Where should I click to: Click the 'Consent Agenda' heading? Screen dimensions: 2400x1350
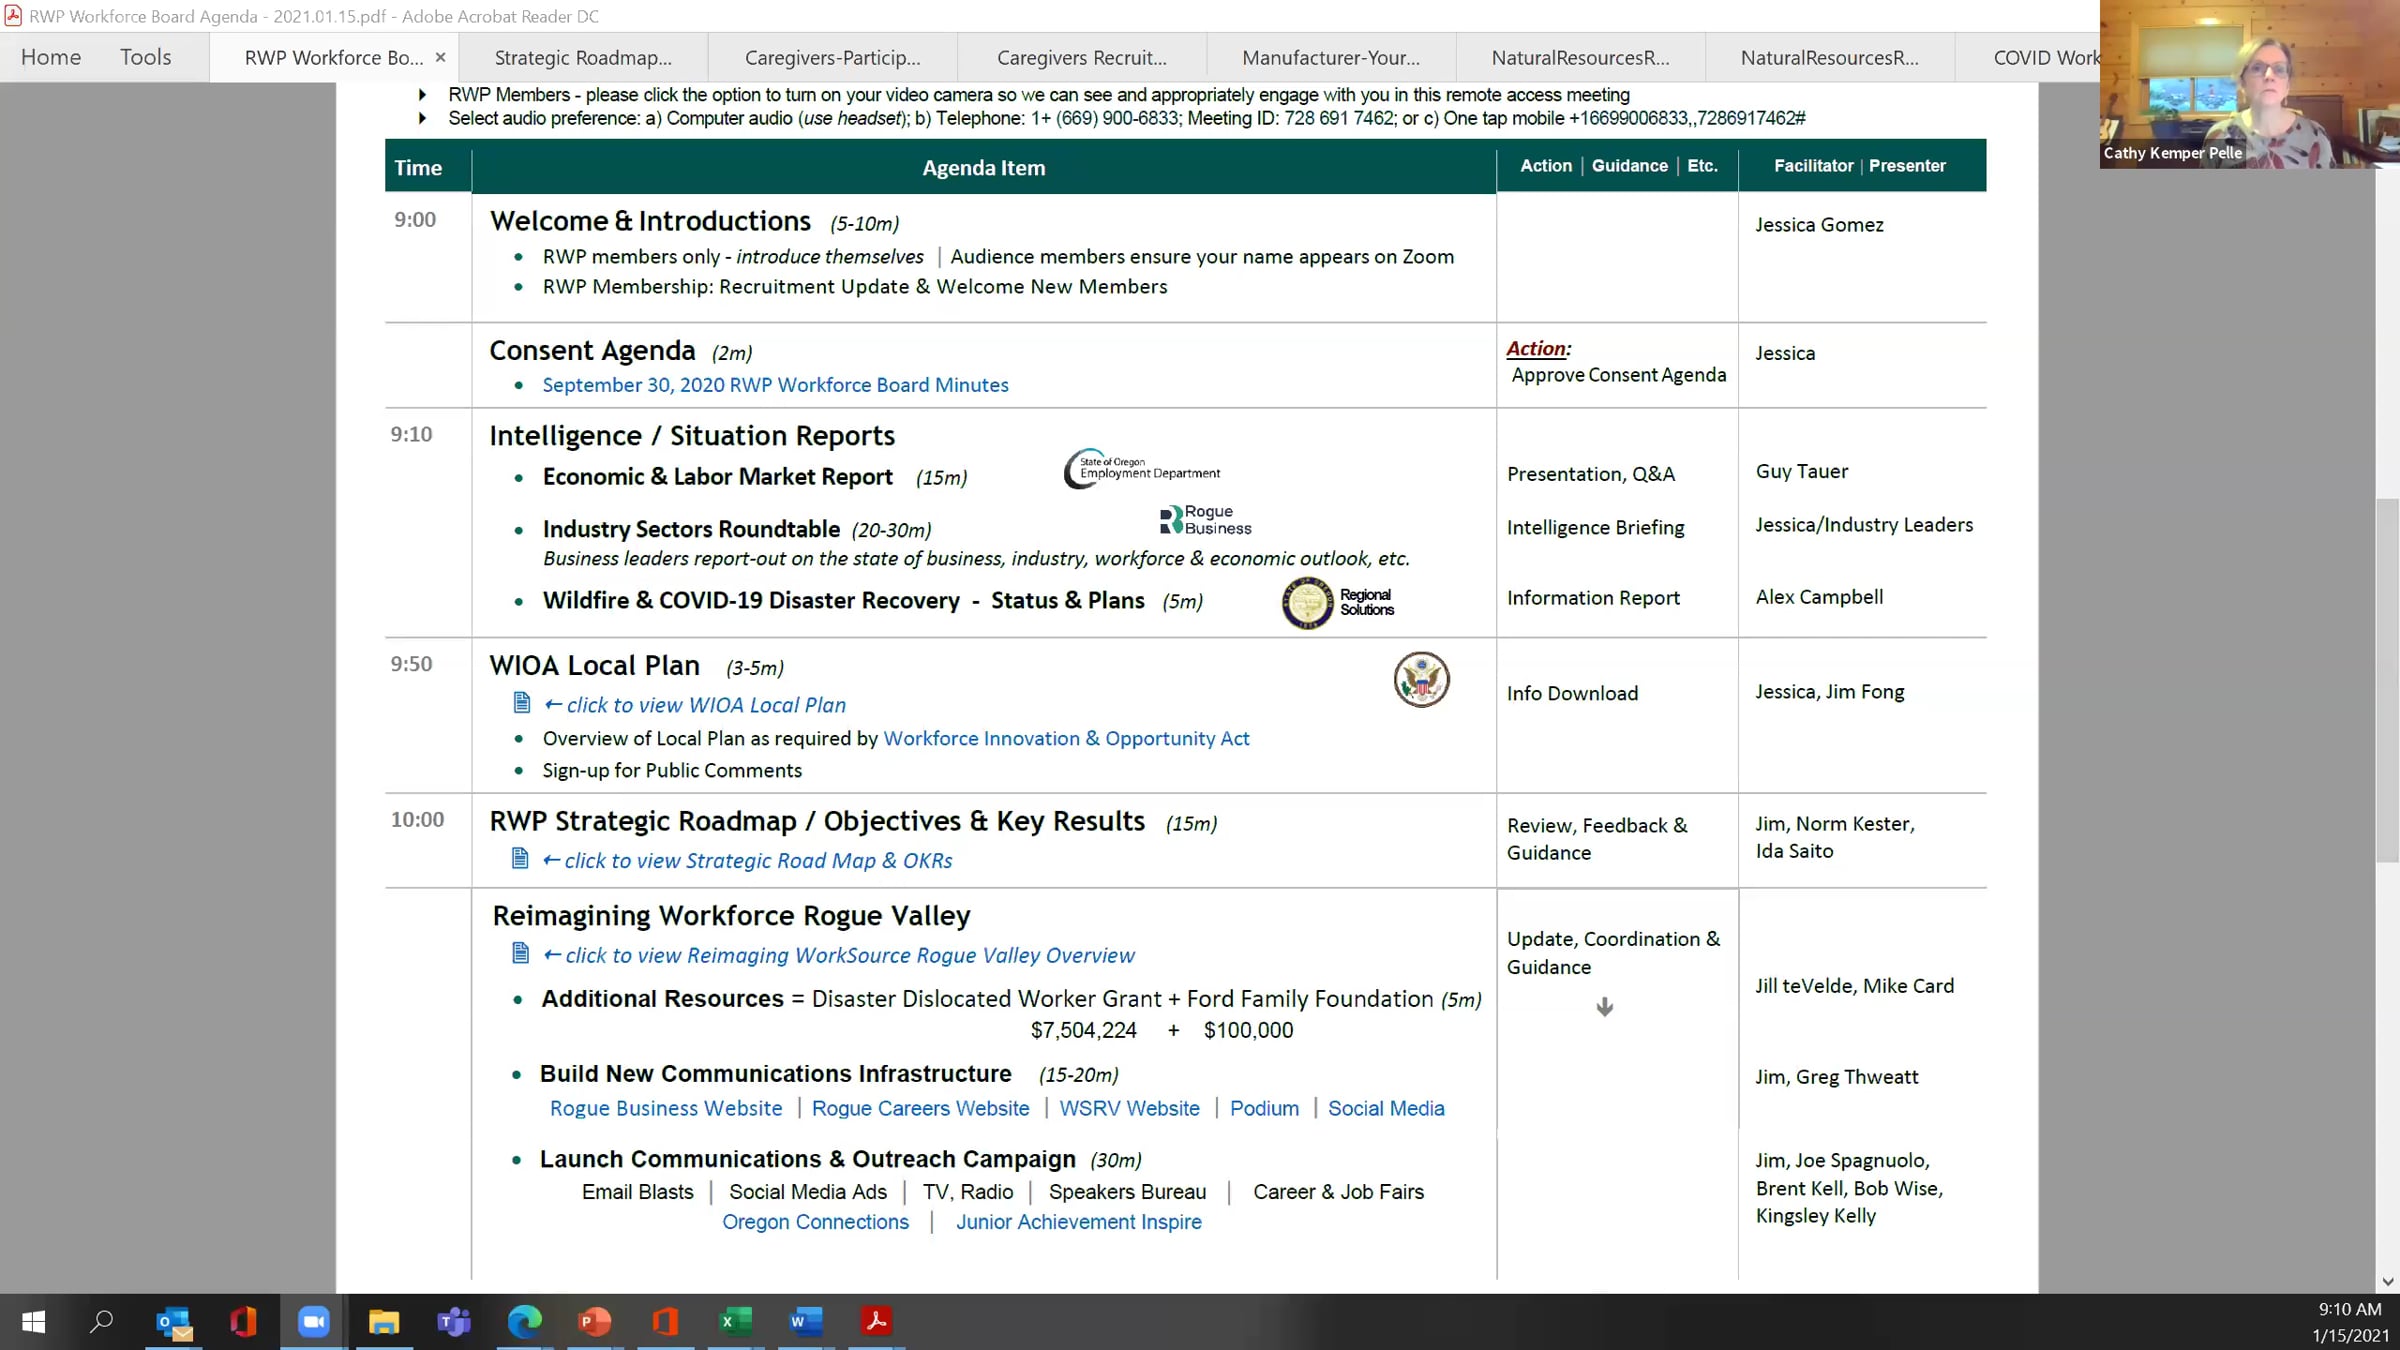(592, 351)
